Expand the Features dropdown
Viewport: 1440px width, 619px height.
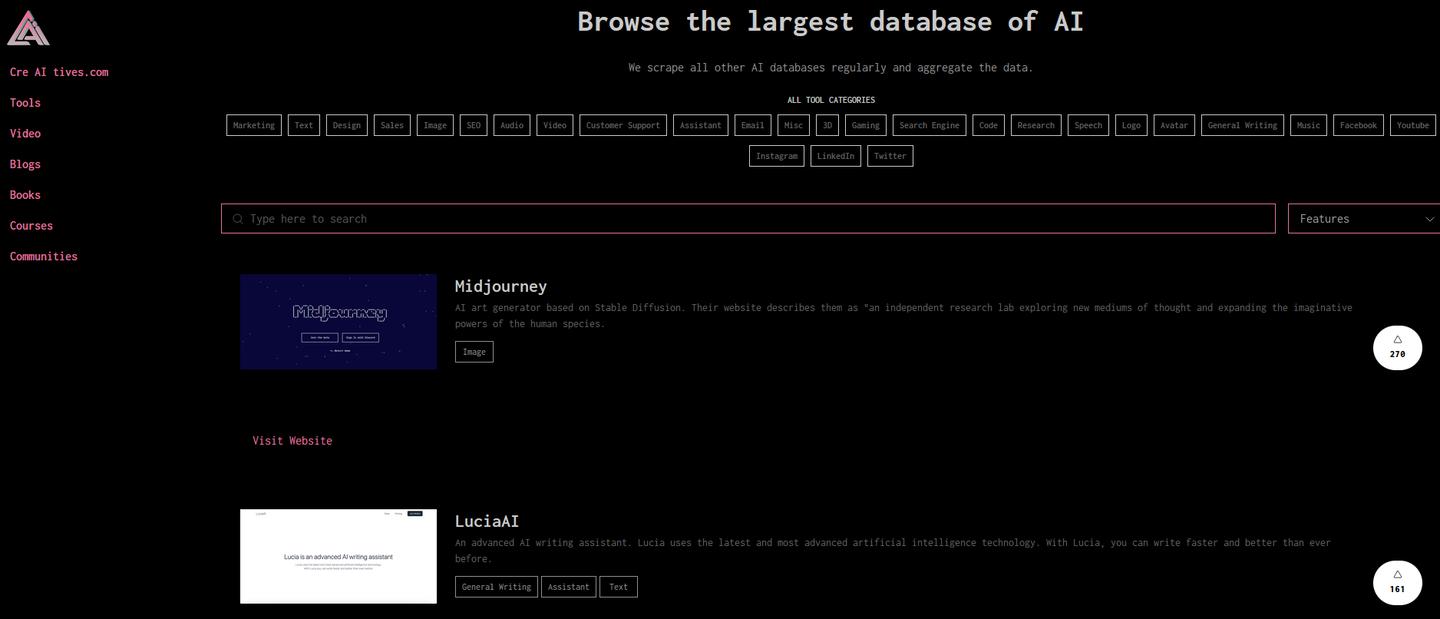(x=1364, y=219)
